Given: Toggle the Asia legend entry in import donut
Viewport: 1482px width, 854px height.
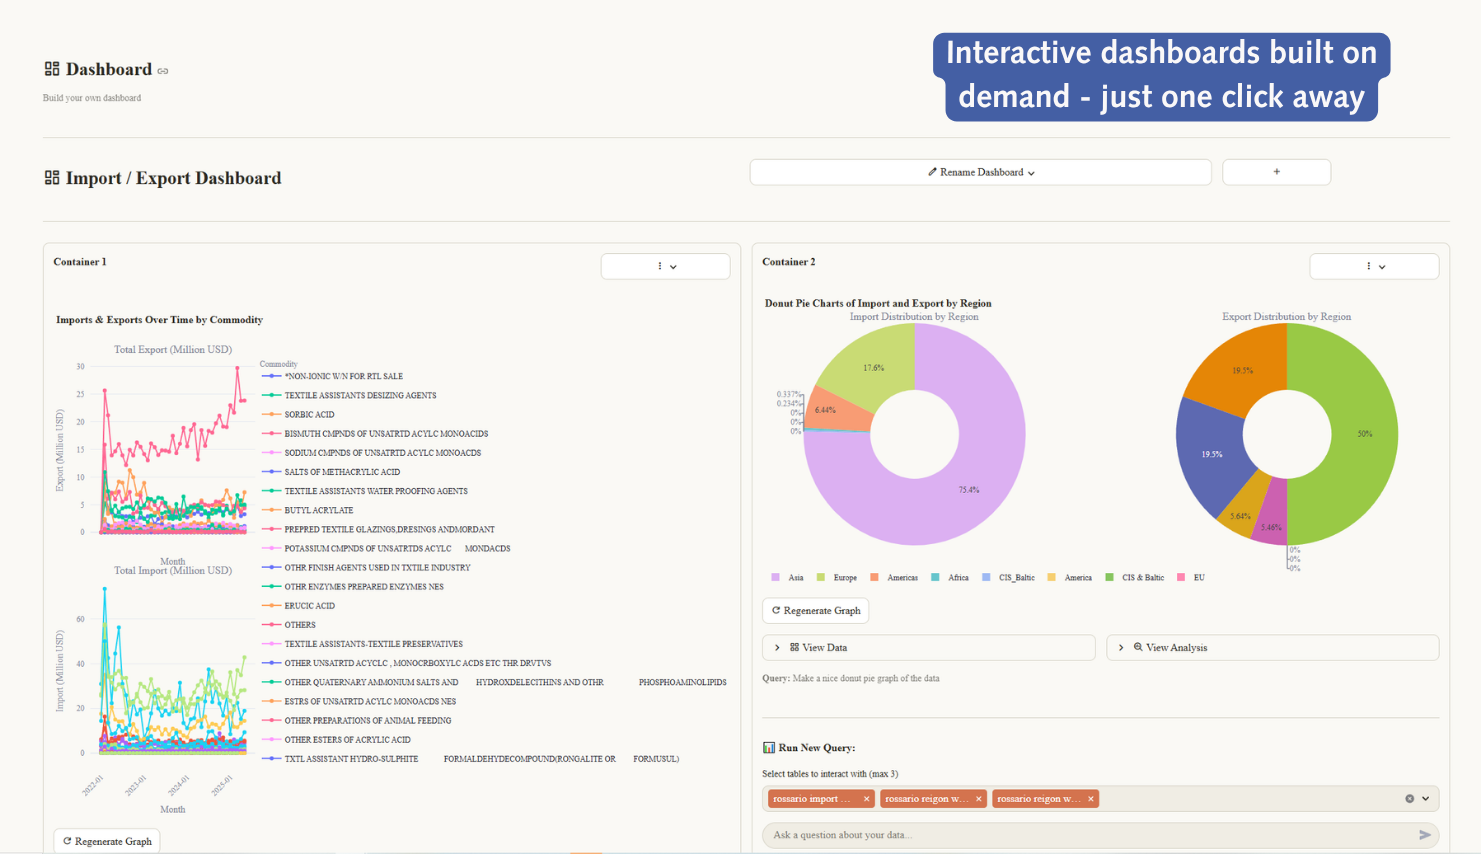Looking at the screenshot, I should point(784,577).
